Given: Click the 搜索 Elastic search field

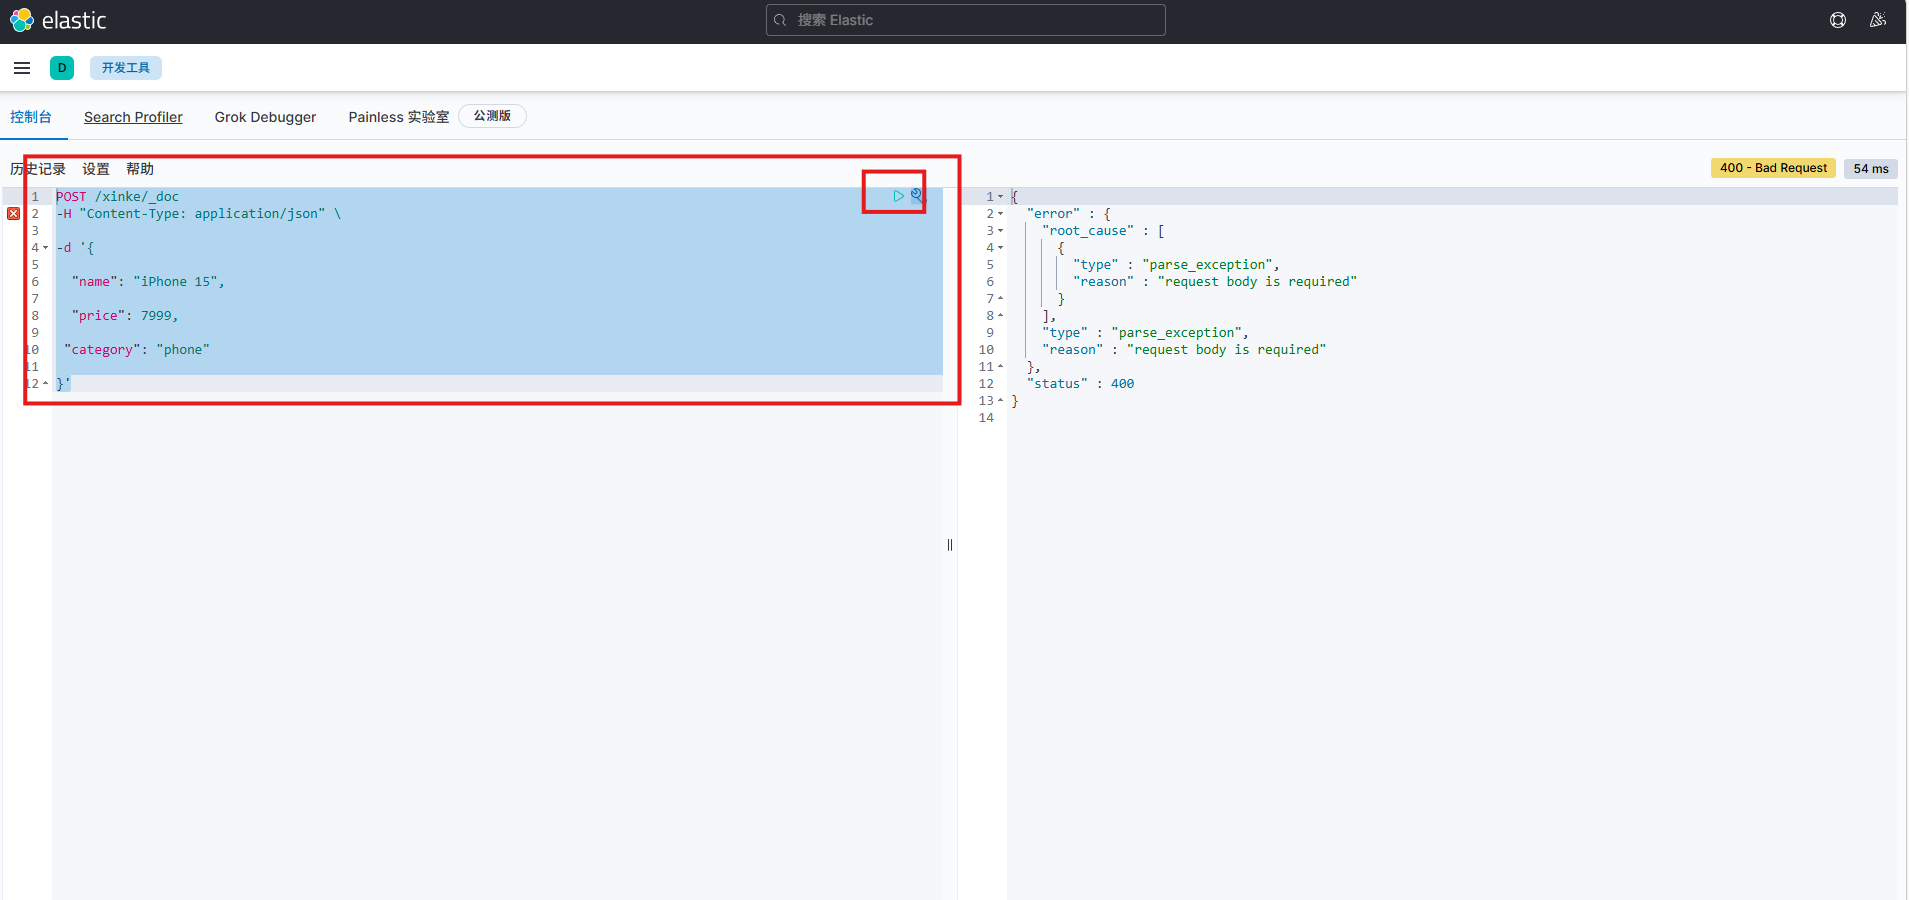Looking at the screenshot, I should click(x=965, y=20).
